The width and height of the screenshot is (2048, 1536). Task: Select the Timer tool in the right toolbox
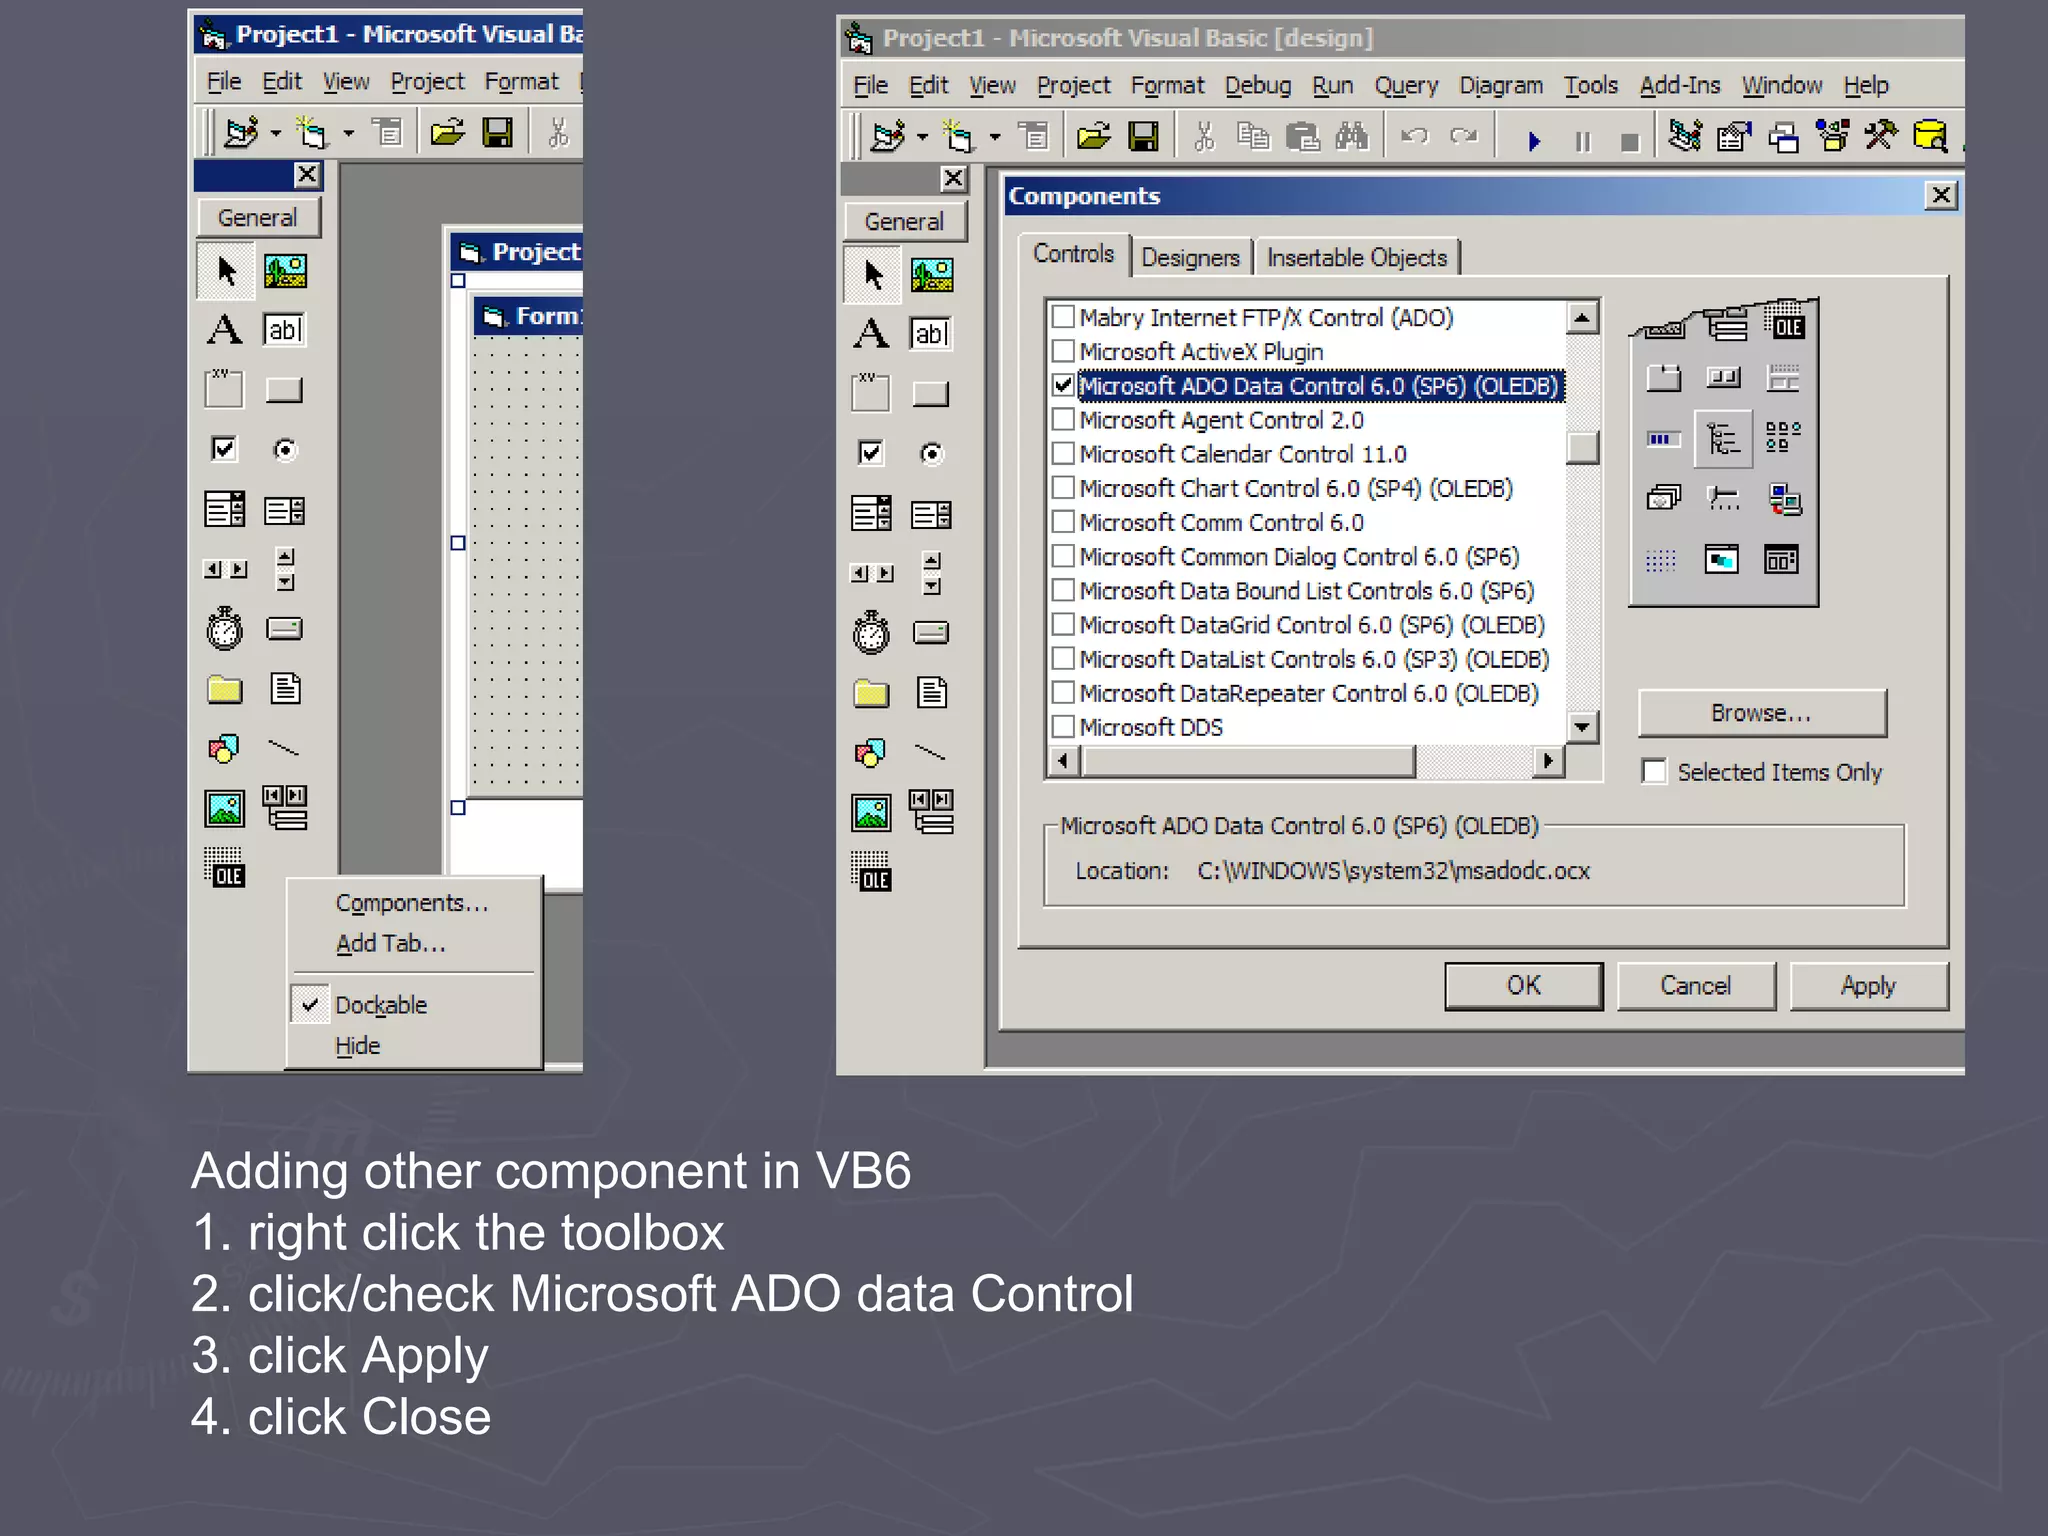point(871,632)
